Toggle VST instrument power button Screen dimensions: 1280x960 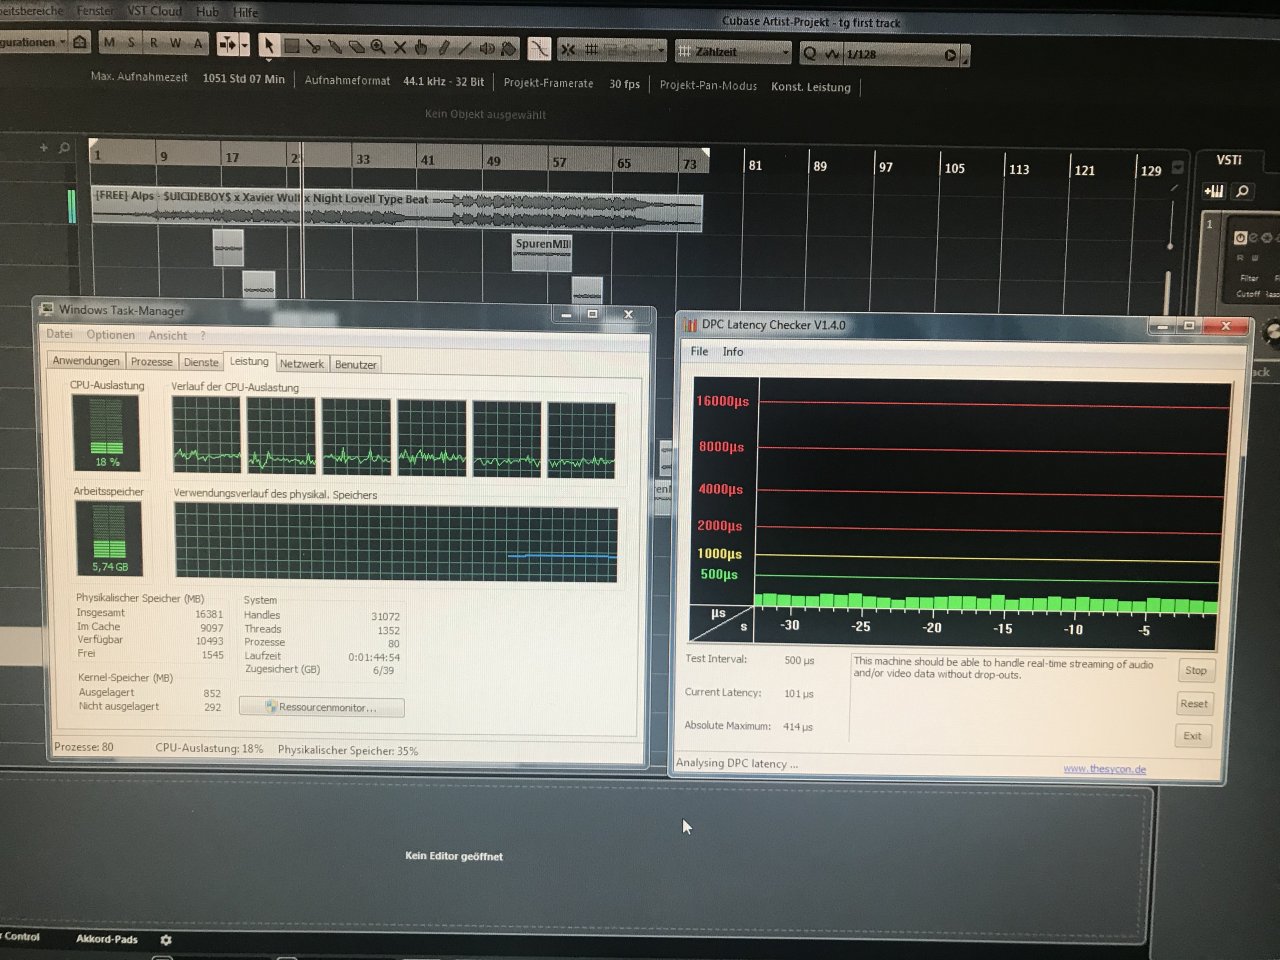tap(1241, 238)
